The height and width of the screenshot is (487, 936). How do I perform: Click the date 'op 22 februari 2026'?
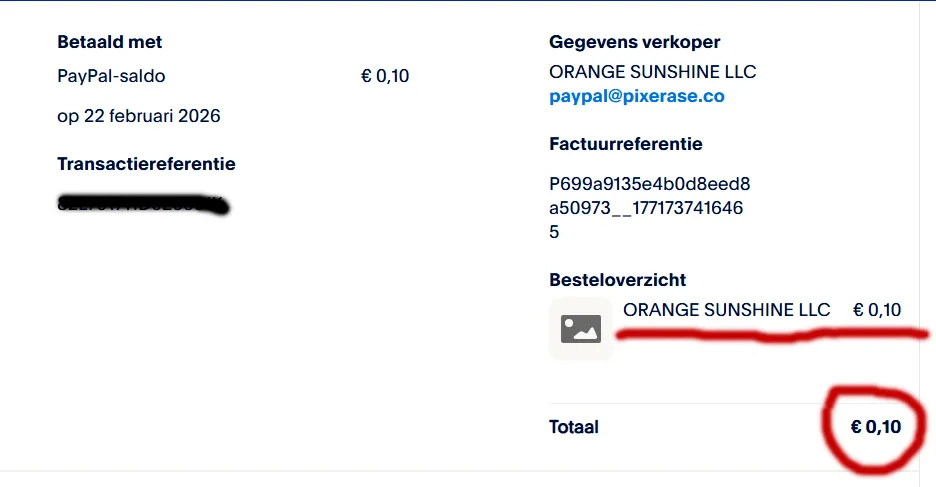click(x=139, y=116)
